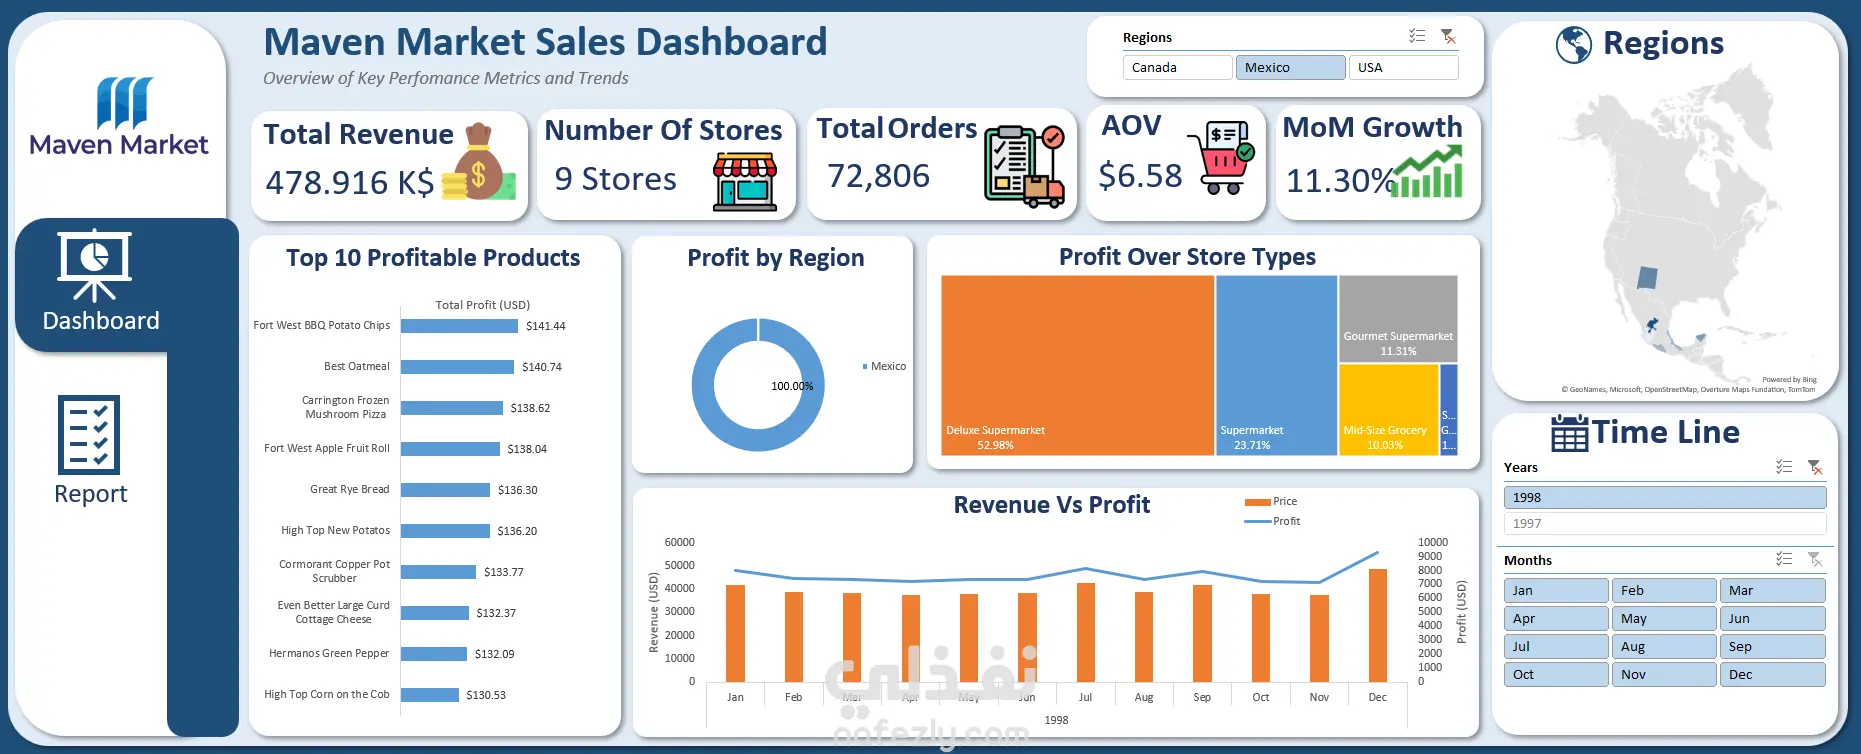The image size is (1861, 754).
Task: Click the blue Supermarket 23.71% treemap block
Action: (1277, 365)
